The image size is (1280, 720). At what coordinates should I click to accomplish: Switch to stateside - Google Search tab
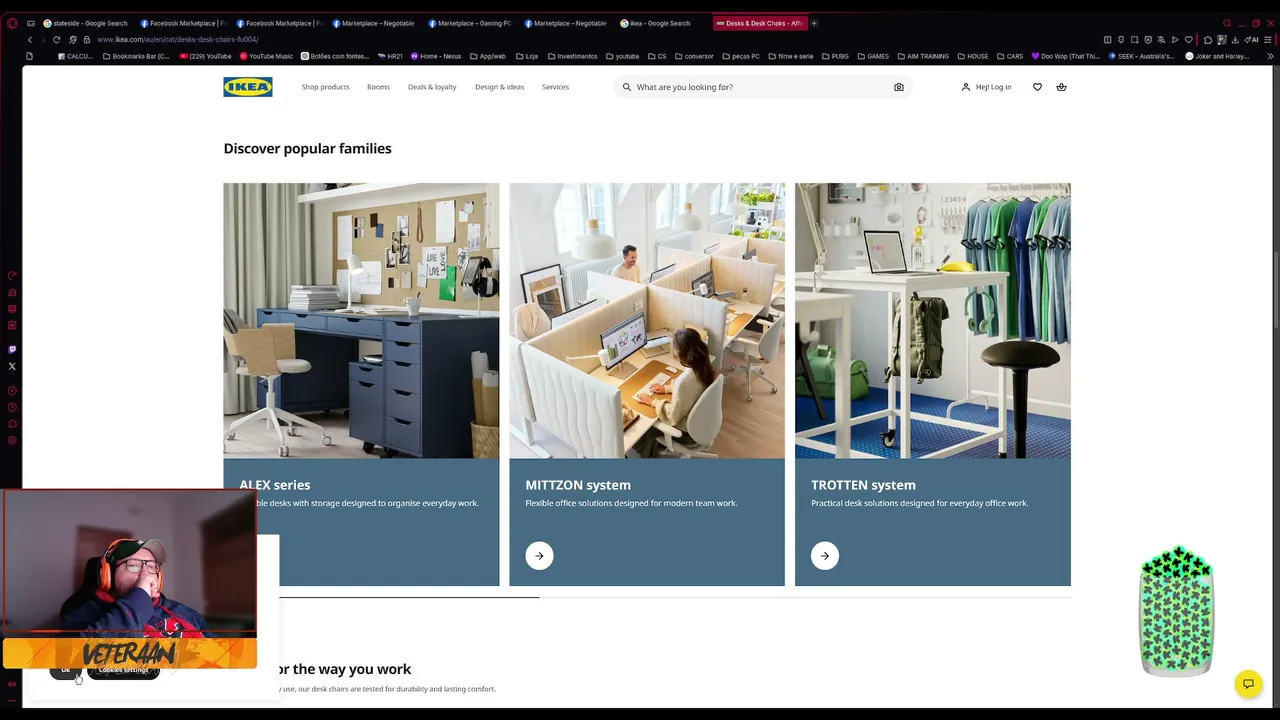click(x=86, y=23)
